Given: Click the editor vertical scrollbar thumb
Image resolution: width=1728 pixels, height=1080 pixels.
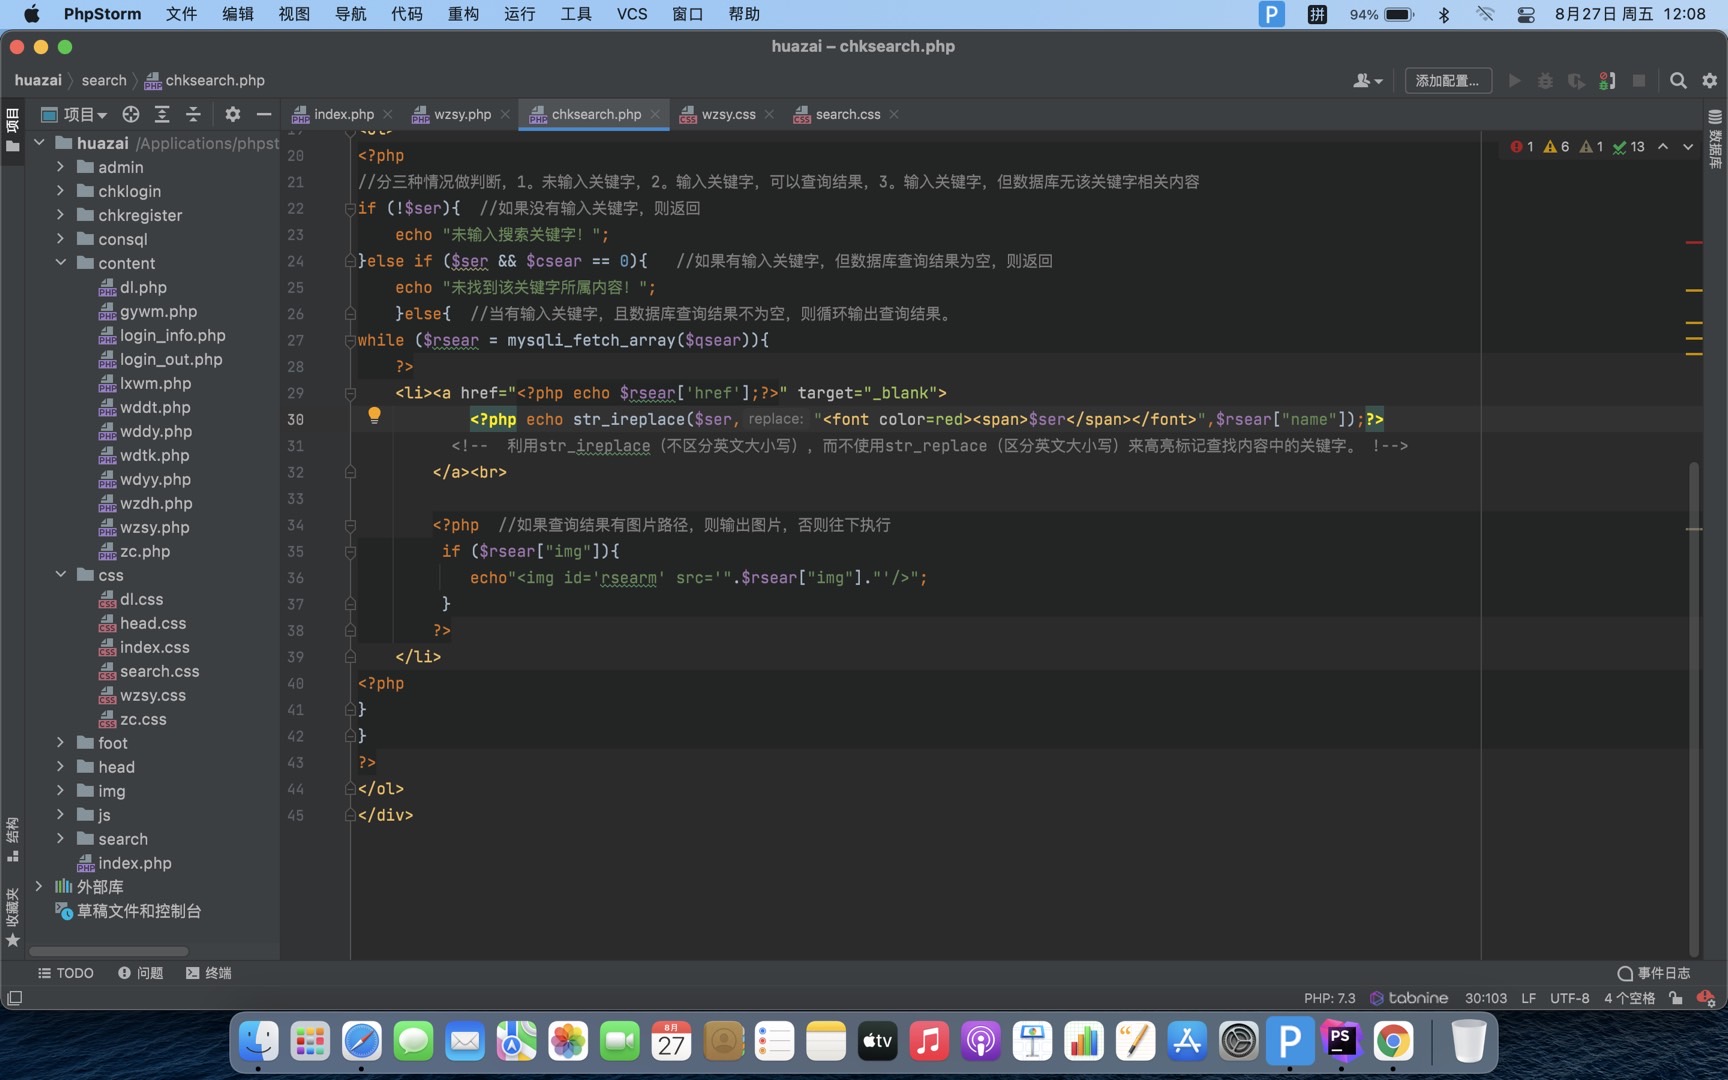Looking at the screenshot, I should click(1693, 708).
